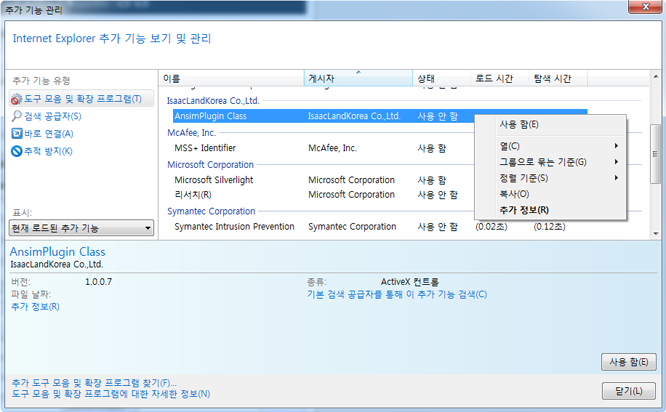Open the 바로 연결(A) category
This screenshot has height=412, width=666.
[x=48, y=133]
